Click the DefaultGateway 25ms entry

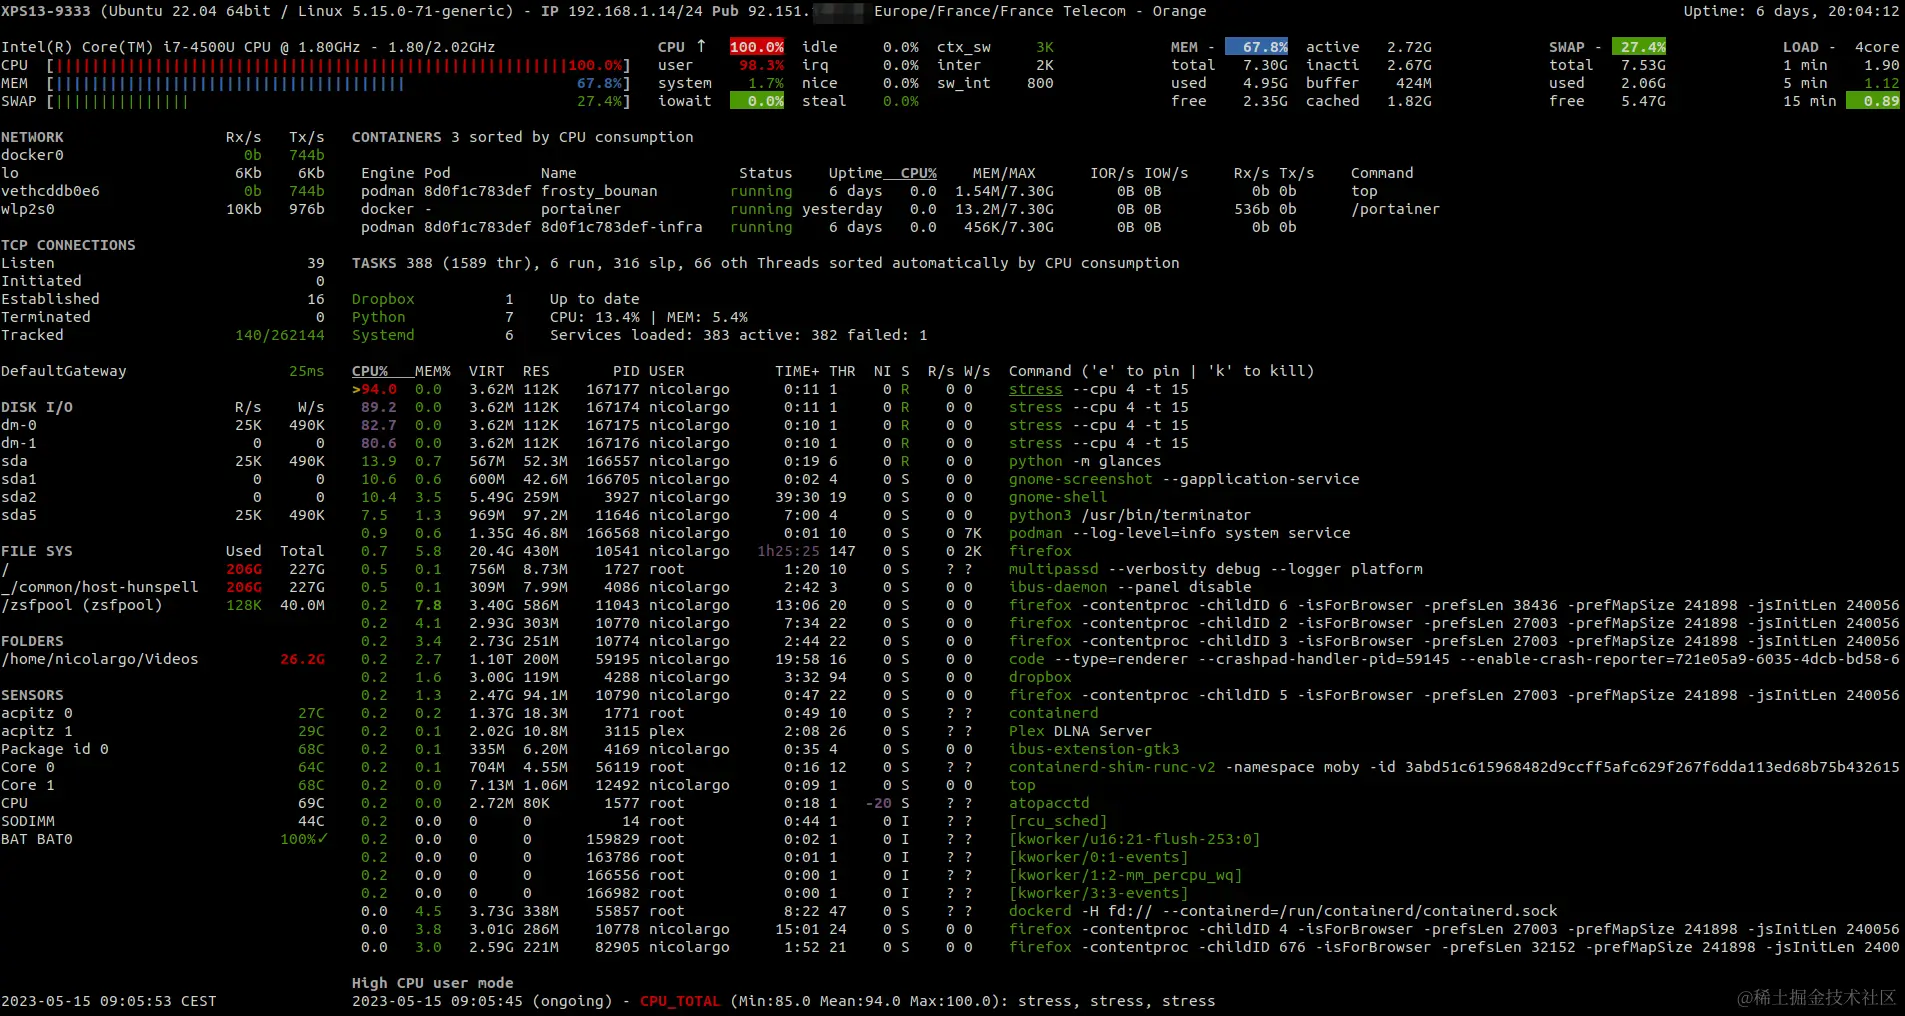[163, 371]
